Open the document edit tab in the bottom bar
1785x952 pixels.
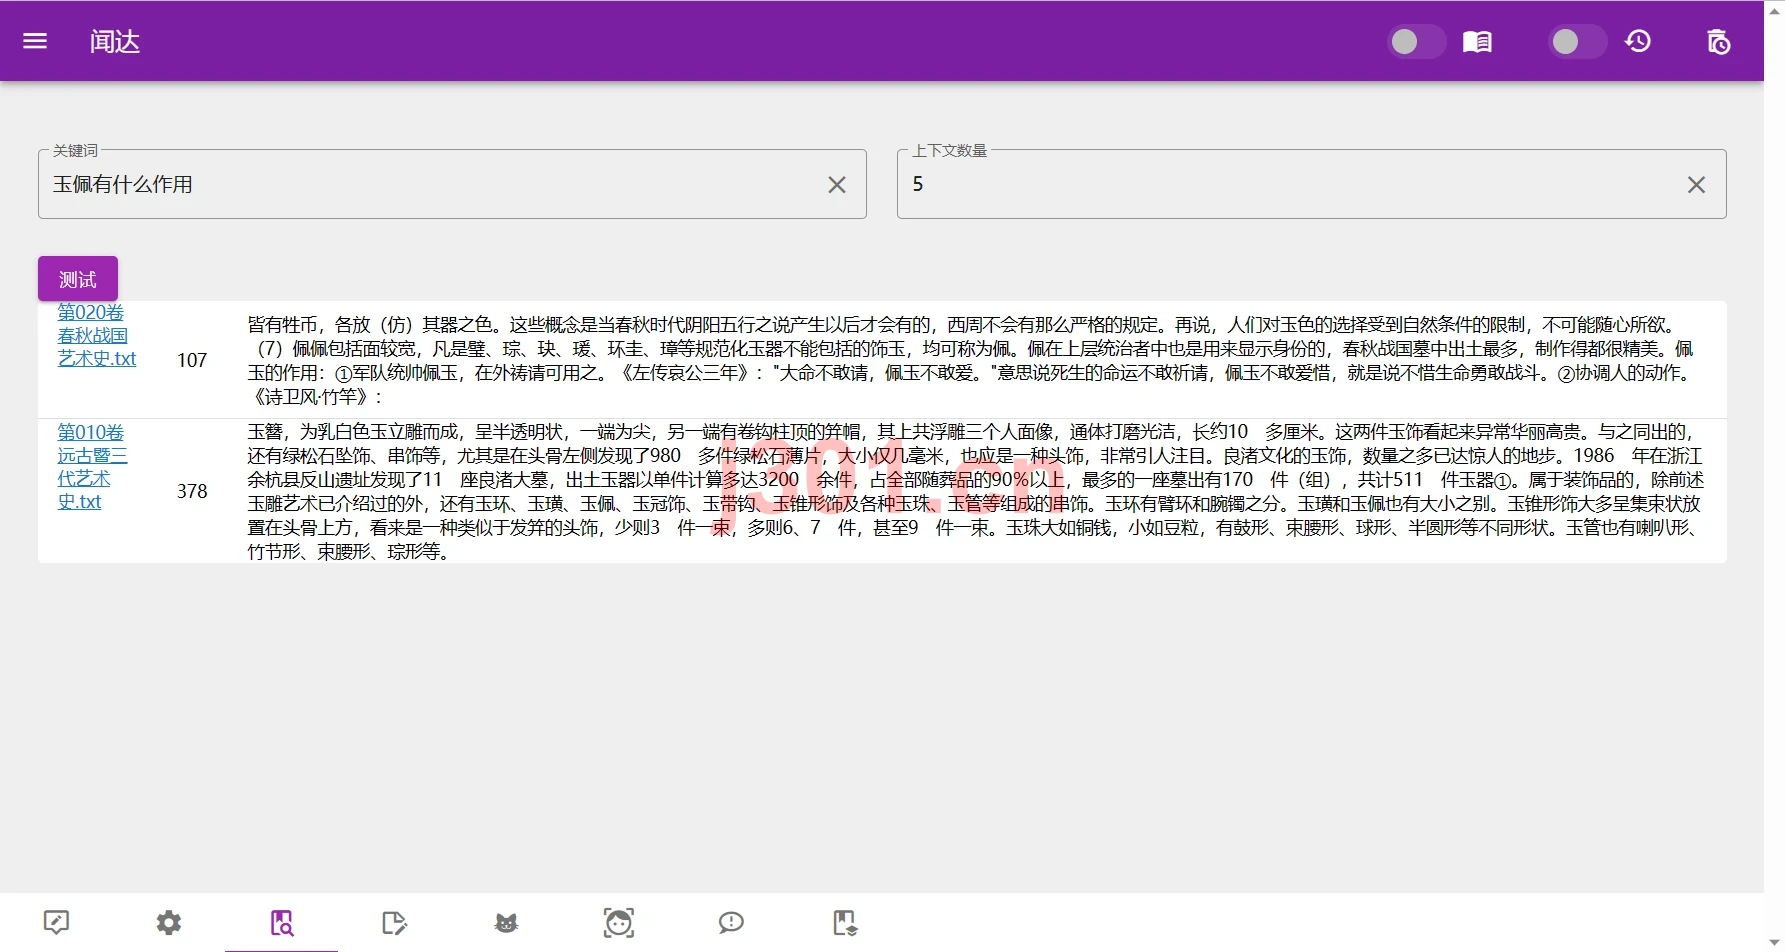point(394,922)
